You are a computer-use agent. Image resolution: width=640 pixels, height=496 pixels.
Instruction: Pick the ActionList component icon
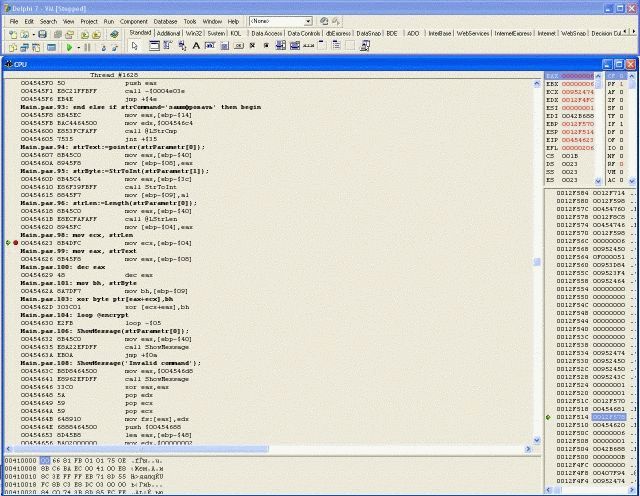click(x=364, y=46)
